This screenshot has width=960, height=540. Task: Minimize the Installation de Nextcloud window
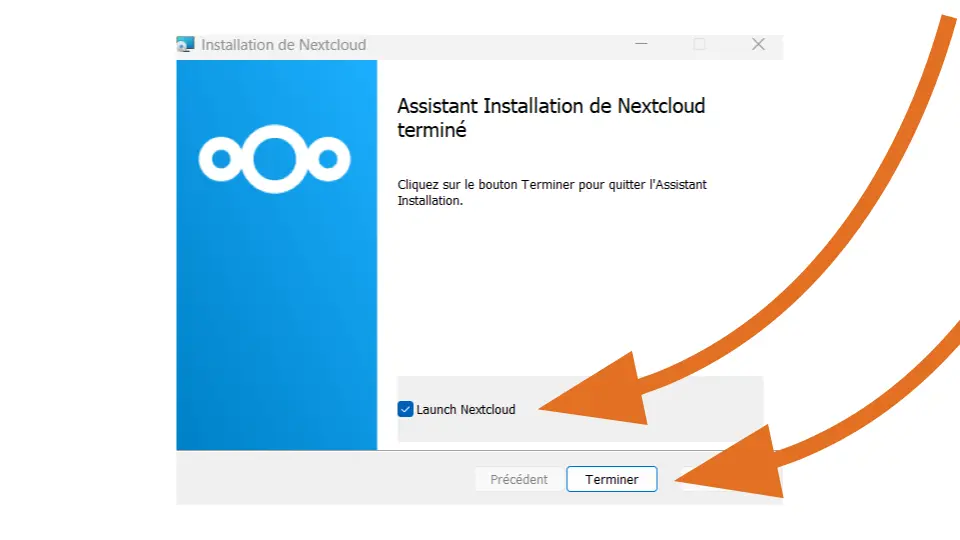point(641,45)
